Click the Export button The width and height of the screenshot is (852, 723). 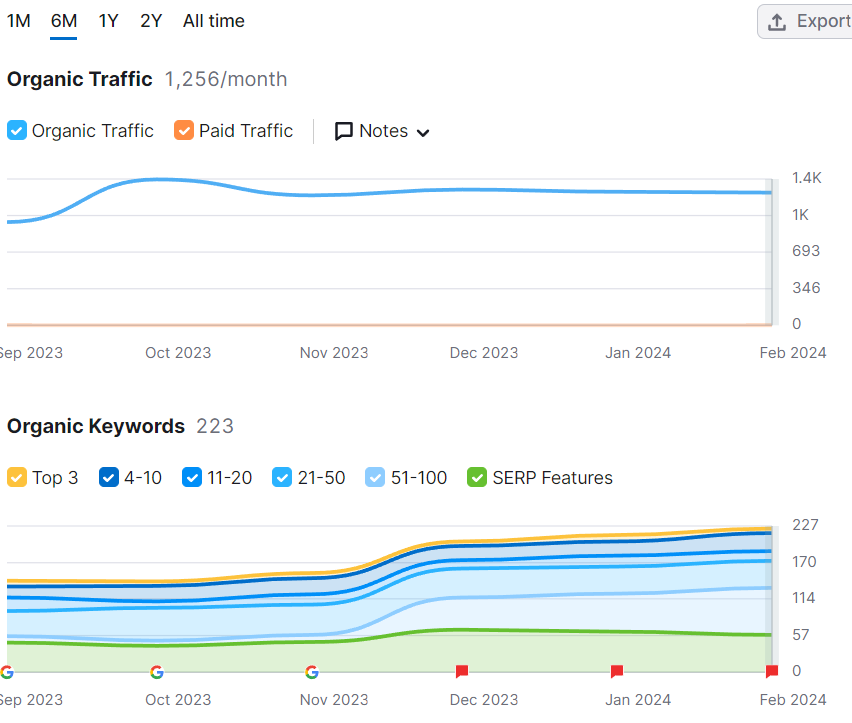pyautogui.click(x=805, y=22)
